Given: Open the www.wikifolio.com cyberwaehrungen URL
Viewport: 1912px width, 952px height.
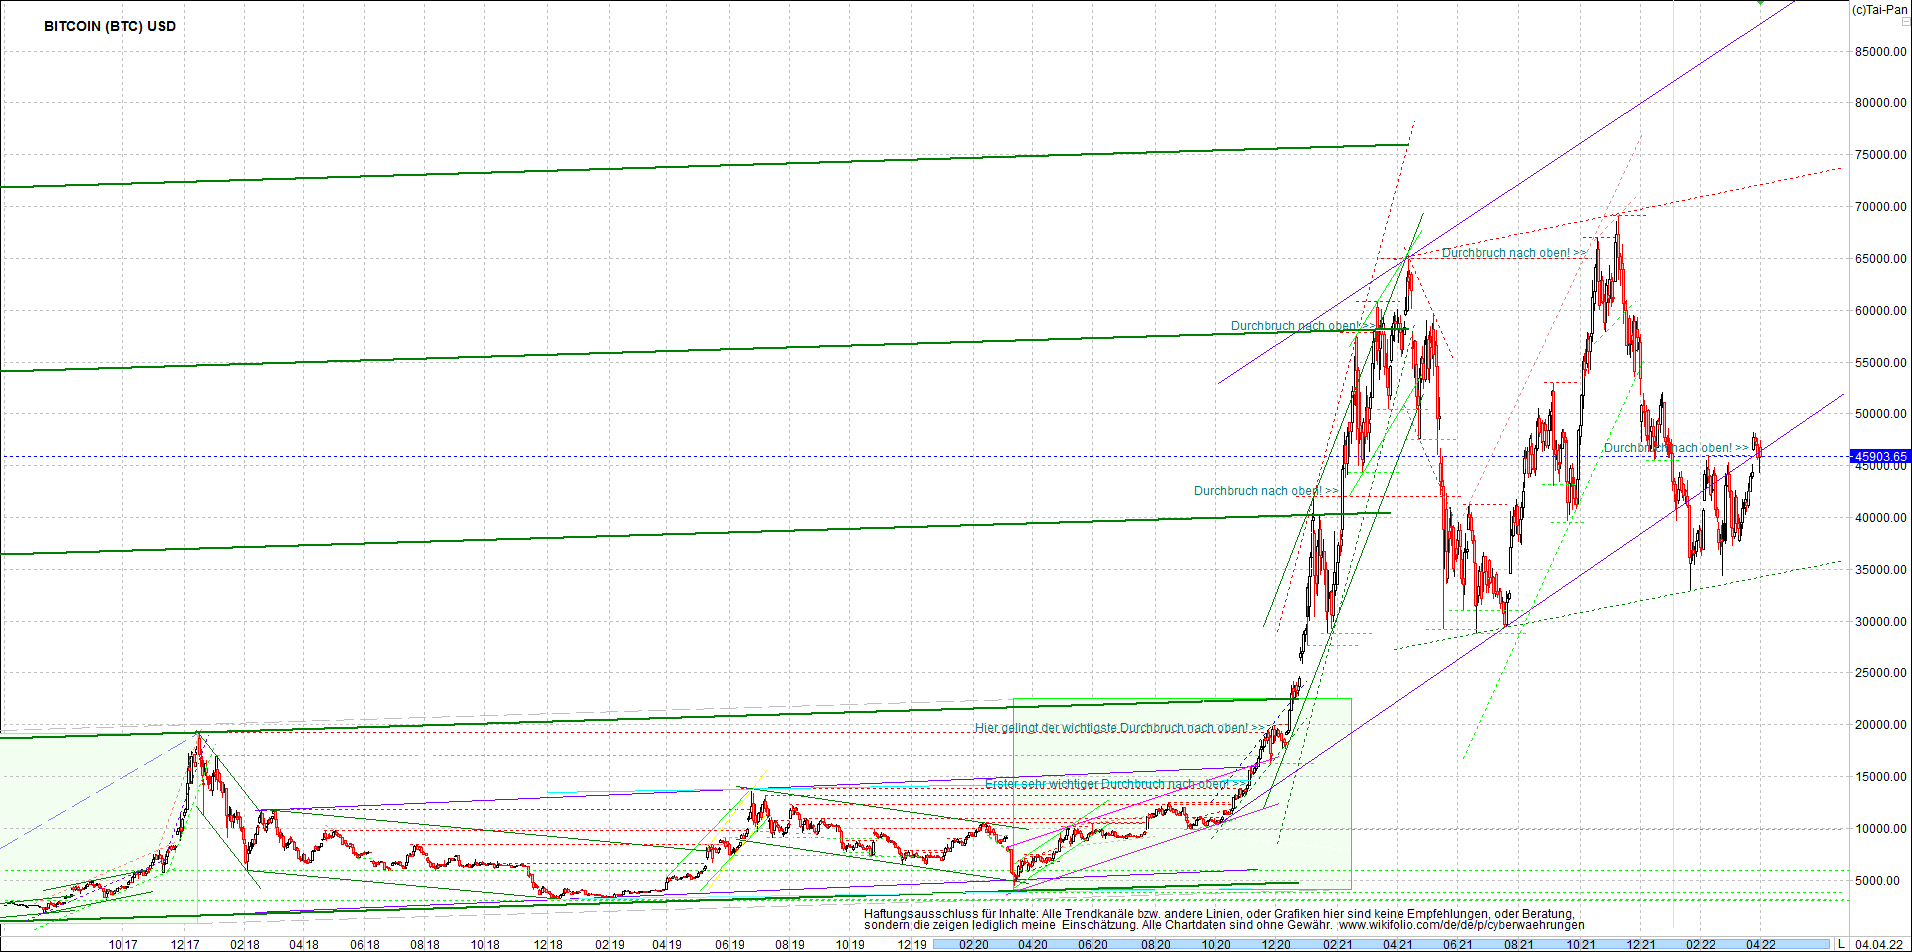Looking at the screenshot, I should pyautogui.click(x=1461, y=925).
